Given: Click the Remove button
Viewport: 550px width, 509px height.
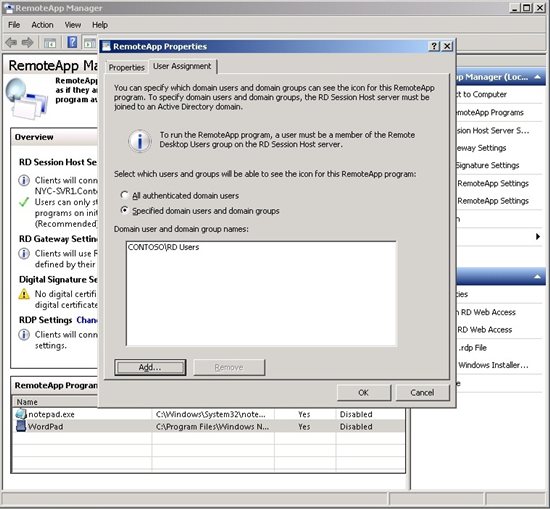Looking at the screenshot, I should click(x=229, y=367).
